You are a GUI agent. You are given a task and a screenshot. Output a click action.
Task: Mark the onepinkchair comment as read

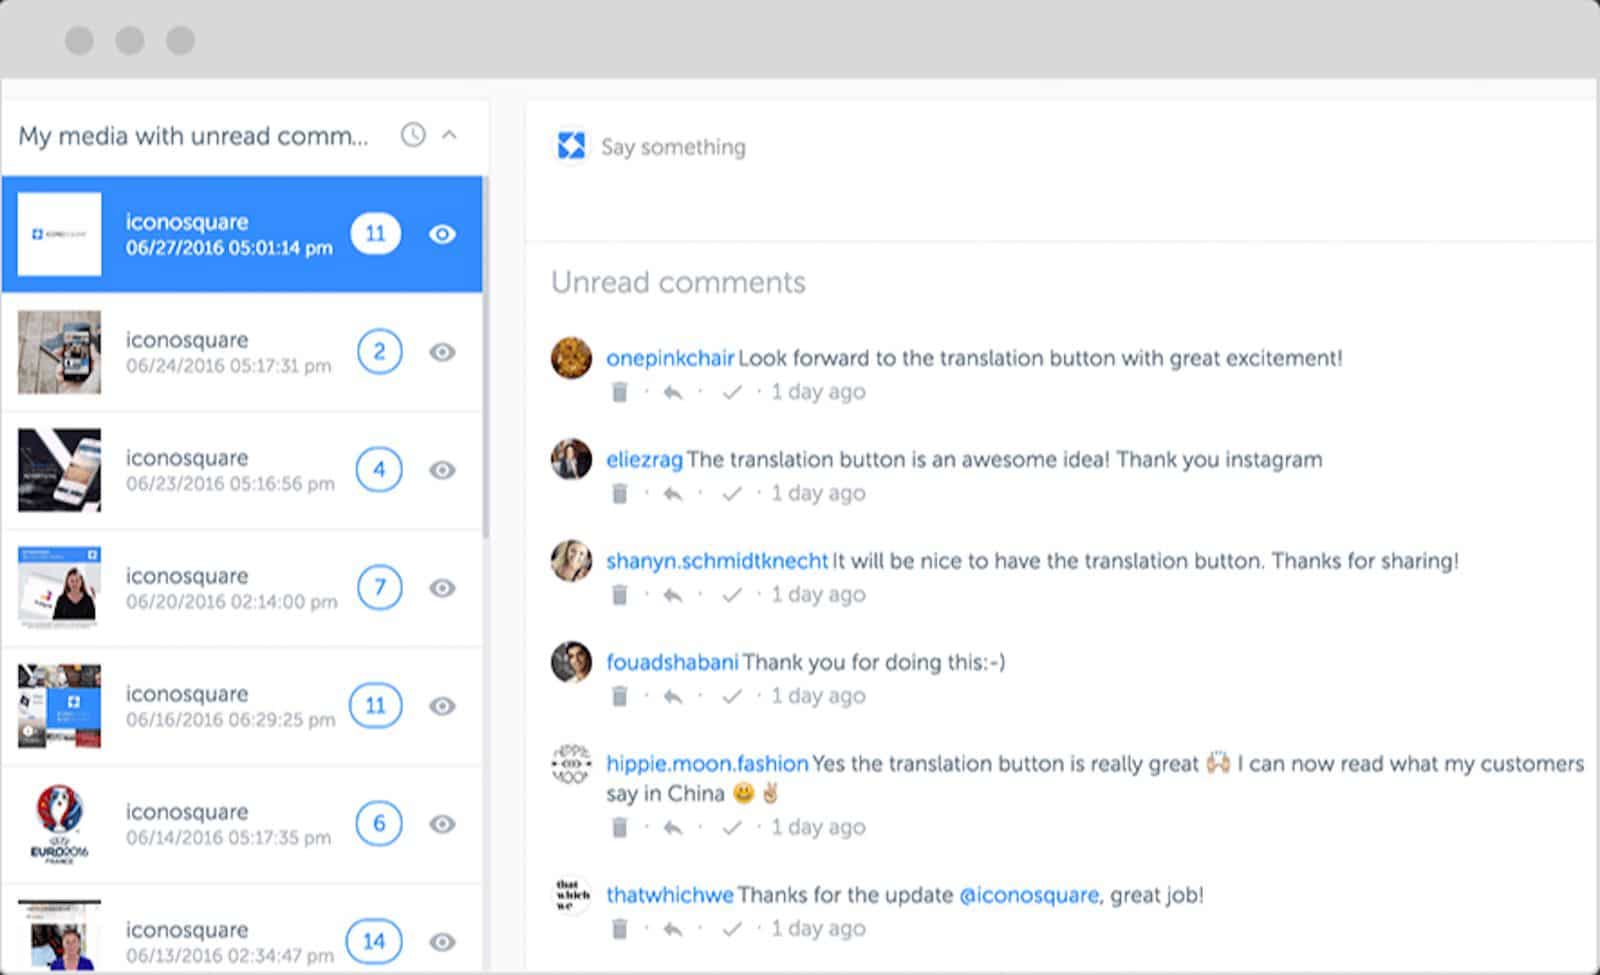732,392
